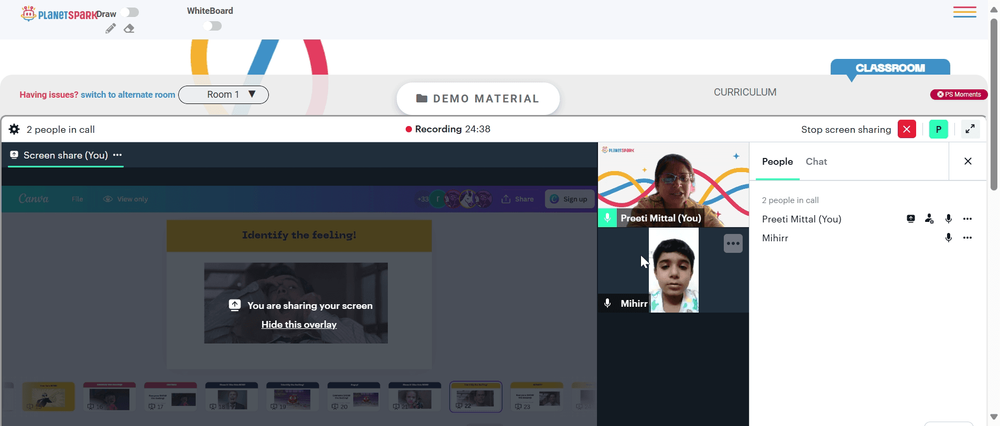Click mic icon on Mihirr's video tile
Viewport: 1000px width, 426px height.
(608, 304)
